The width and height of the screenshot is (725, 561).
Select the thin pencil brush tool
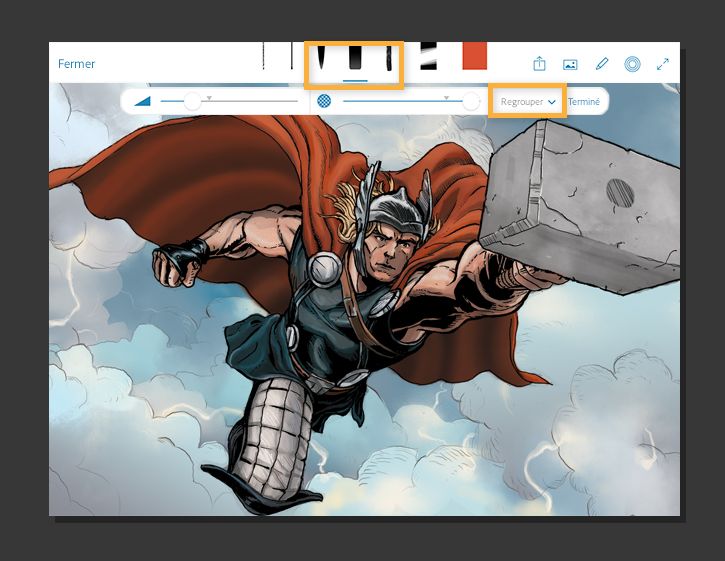click(x=264, y=56)
